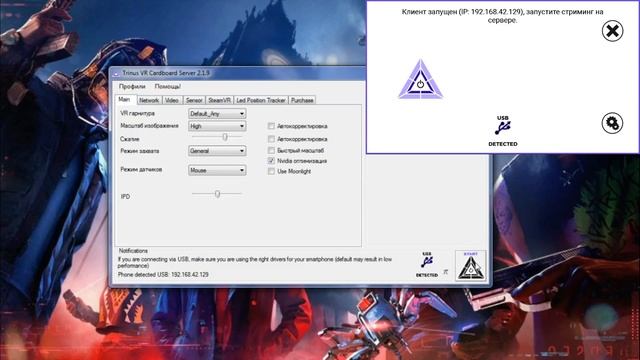
Task: Click the small pin icon beside START button
Action: [446, 271]
